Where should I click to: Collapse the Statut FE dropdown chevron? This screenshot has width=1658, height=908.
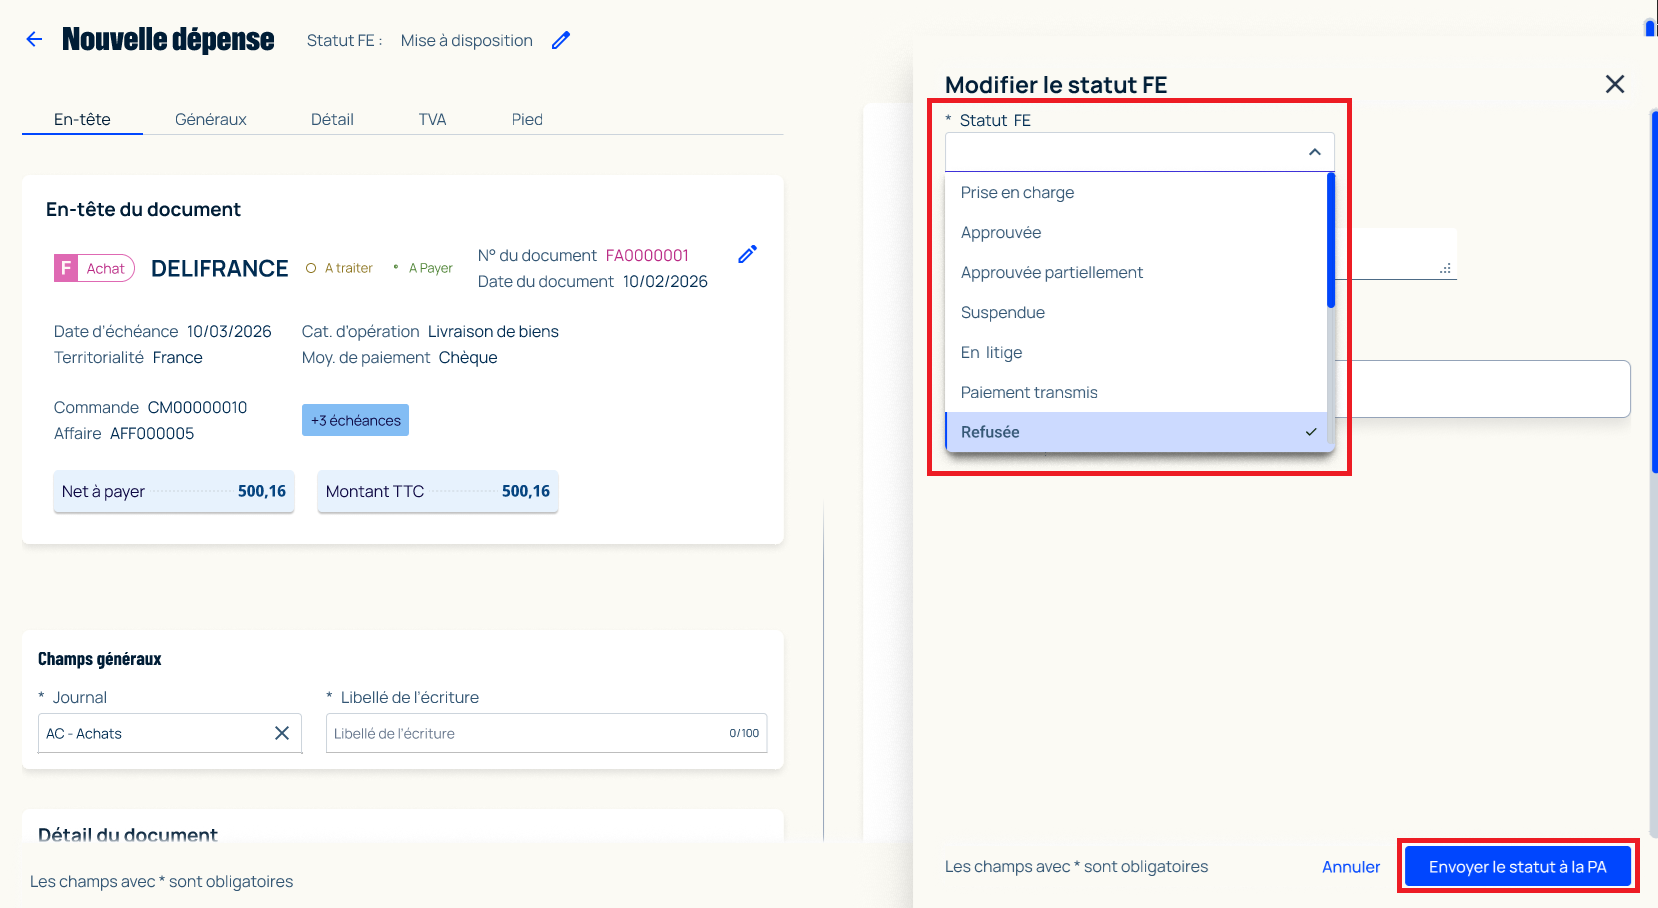click(x=1314, y=152)
